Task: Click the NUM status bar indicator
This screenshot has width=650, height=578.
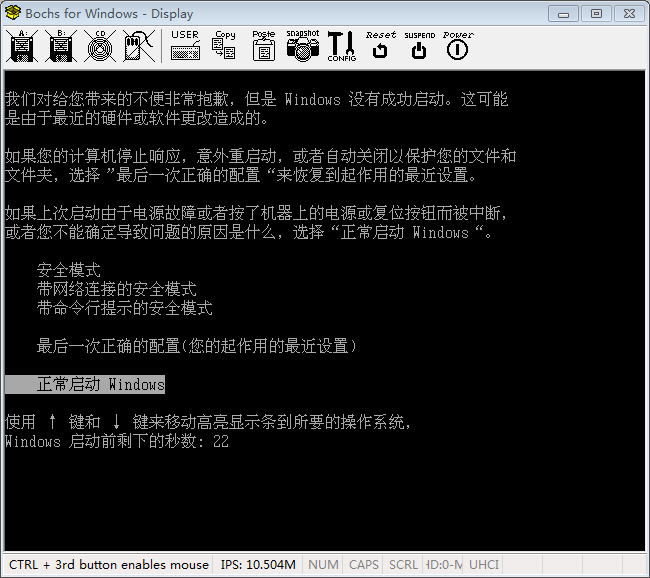Action: click(x=323, y=565)
